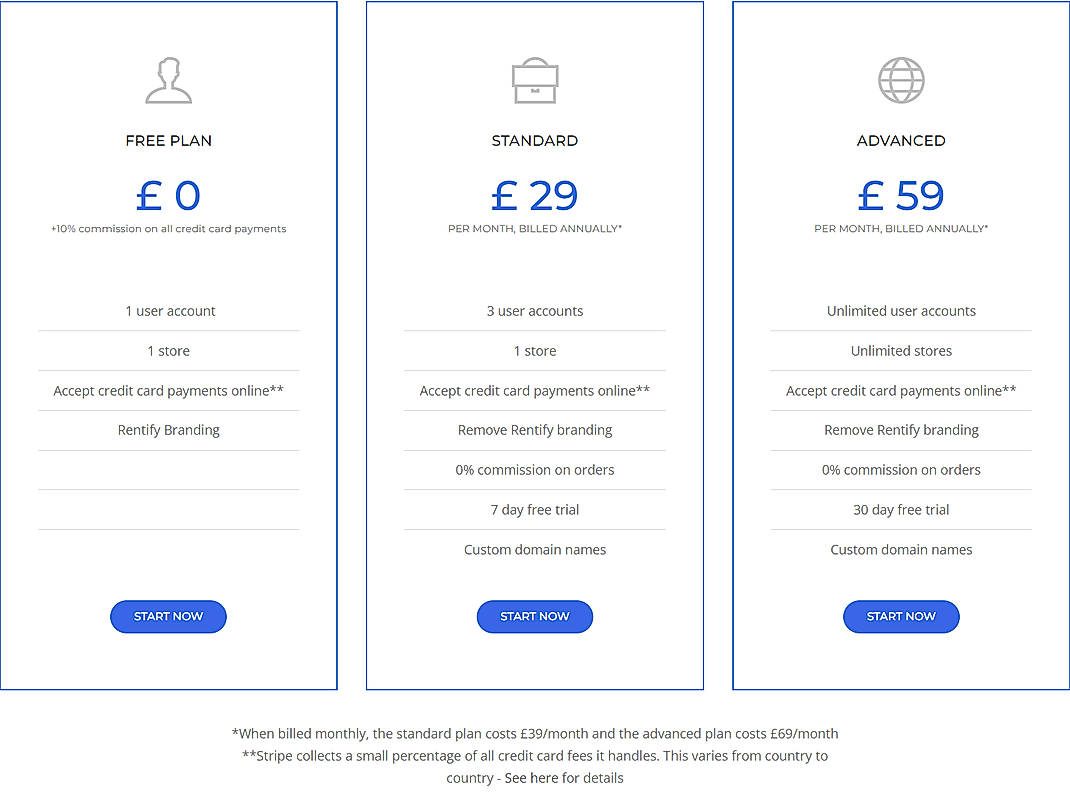Viewport: 1070px width, 797px height.
Task: Click '30 day free trial' feature row
Action: 901,510
